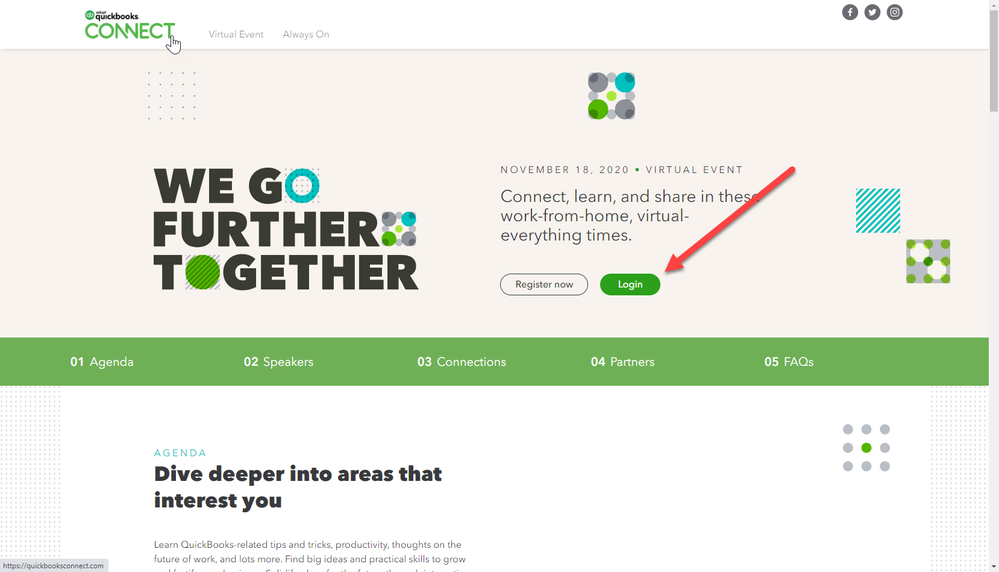Open the Virtual Event menu item
The image size is (999, 572).
click(236, 34)
